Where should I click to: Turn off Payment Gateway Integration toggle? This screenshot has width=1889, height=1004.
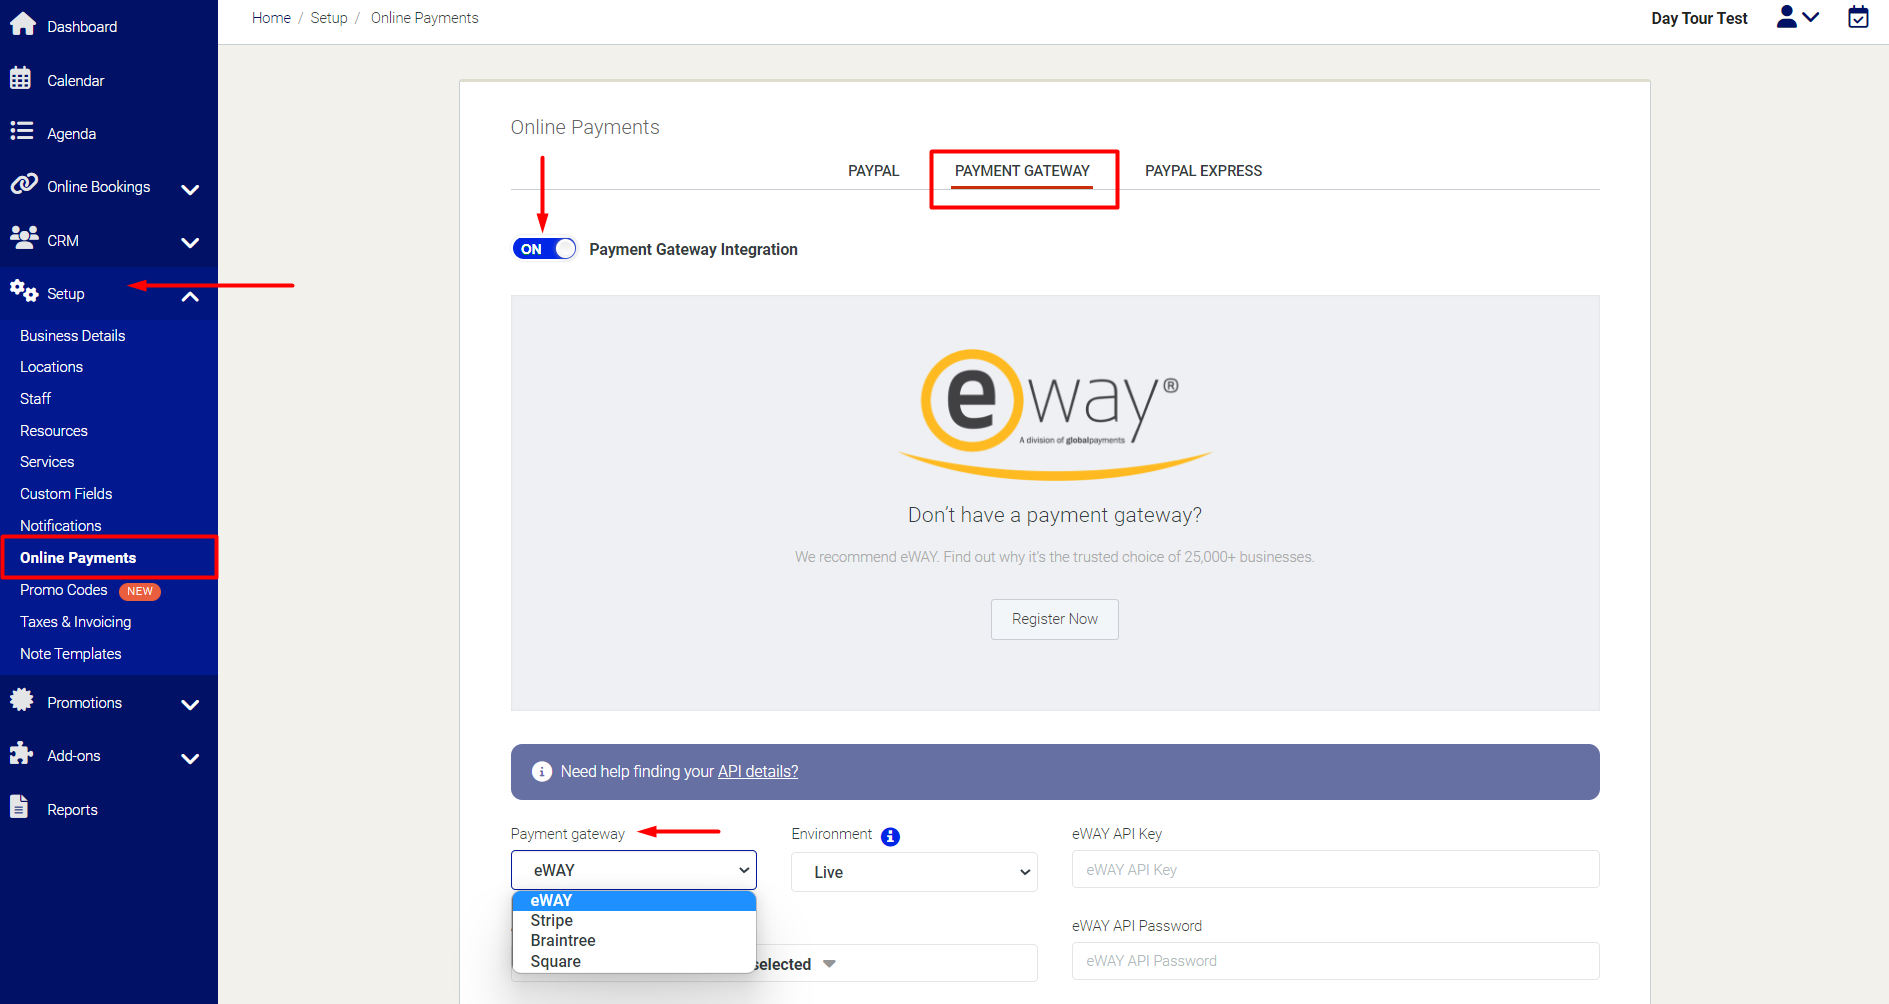pyautogui.click(x=544, y=249)
